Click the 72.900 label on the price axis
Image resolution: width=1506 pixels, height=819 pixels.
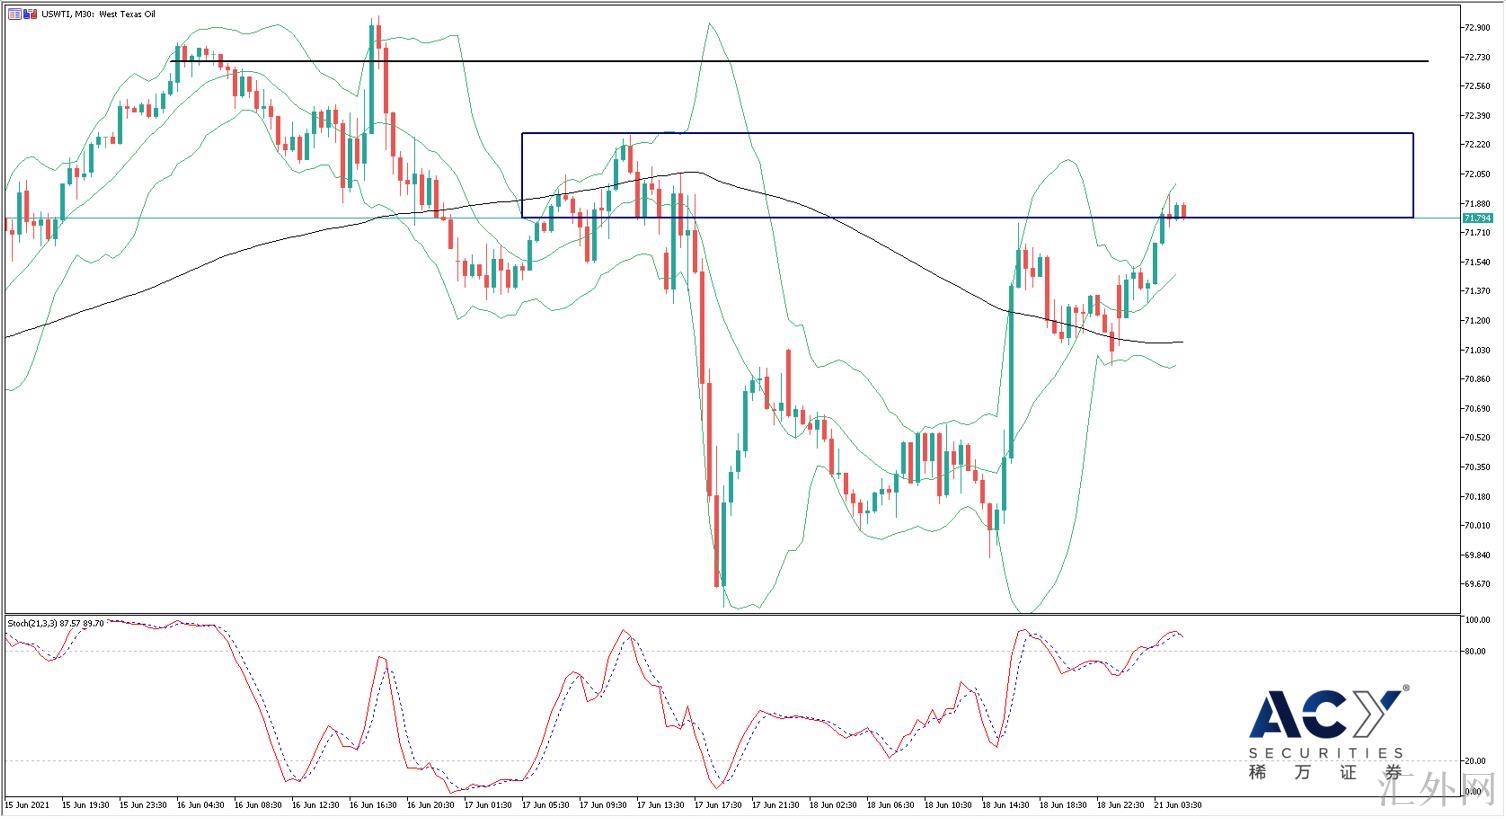1477,27
